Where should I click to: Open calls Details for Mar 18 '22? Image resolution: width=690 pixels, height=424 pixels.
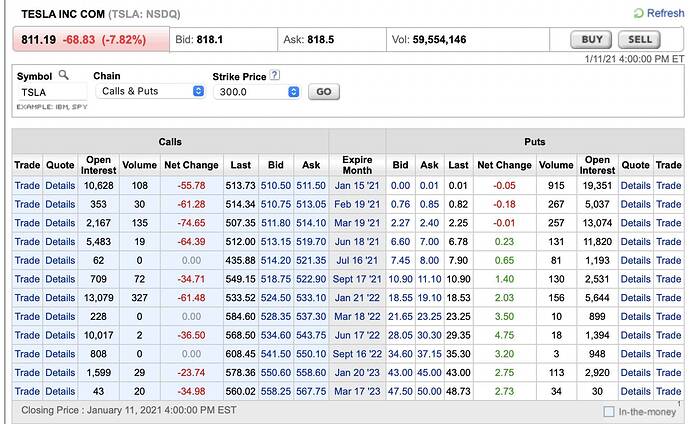tap(60, 316)
